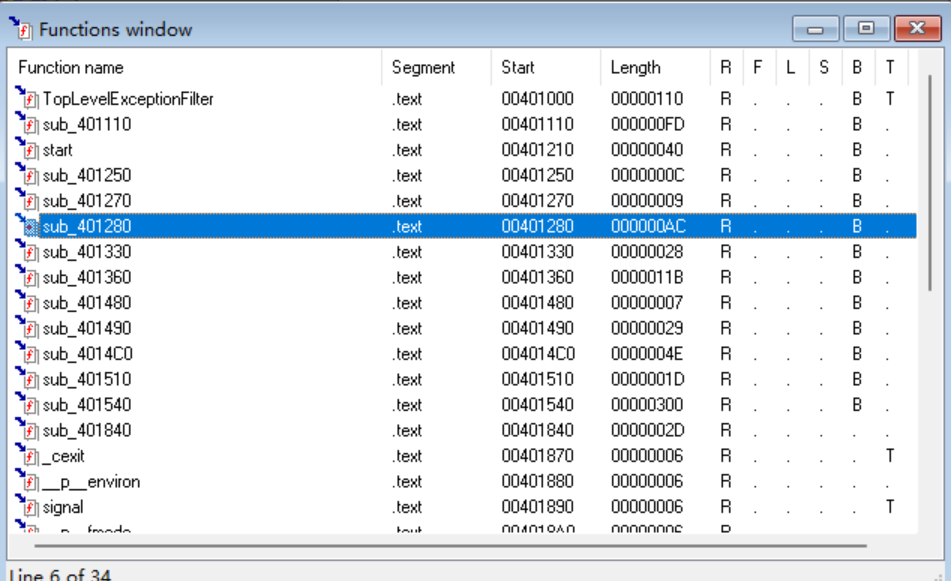This screenshot has height=581, width=951.
Task: Click the icon of highlighted sub_401280 row
Action: click(x=26, y=225)
